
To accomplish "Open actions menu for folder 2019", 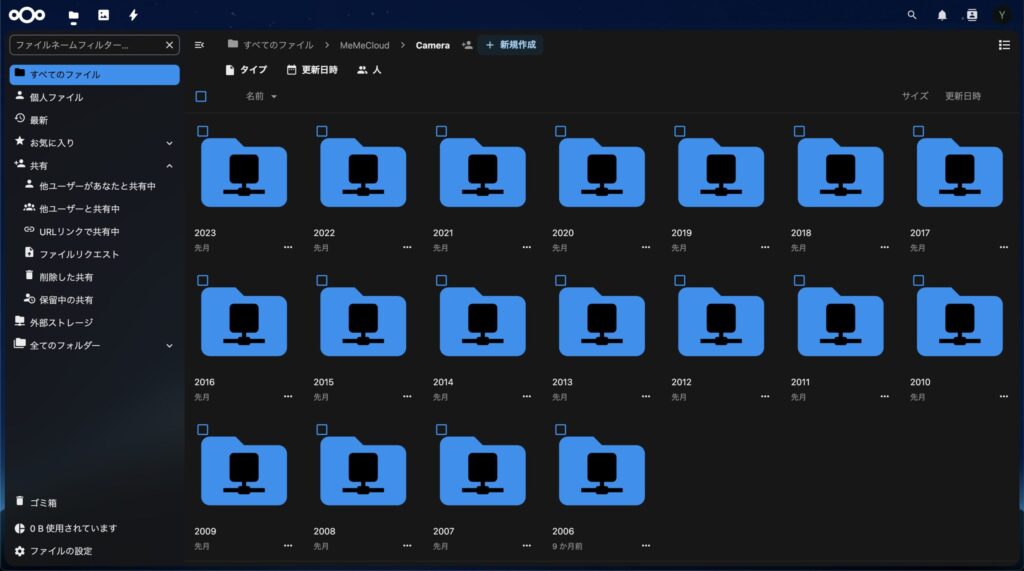I will pos(765,248).
